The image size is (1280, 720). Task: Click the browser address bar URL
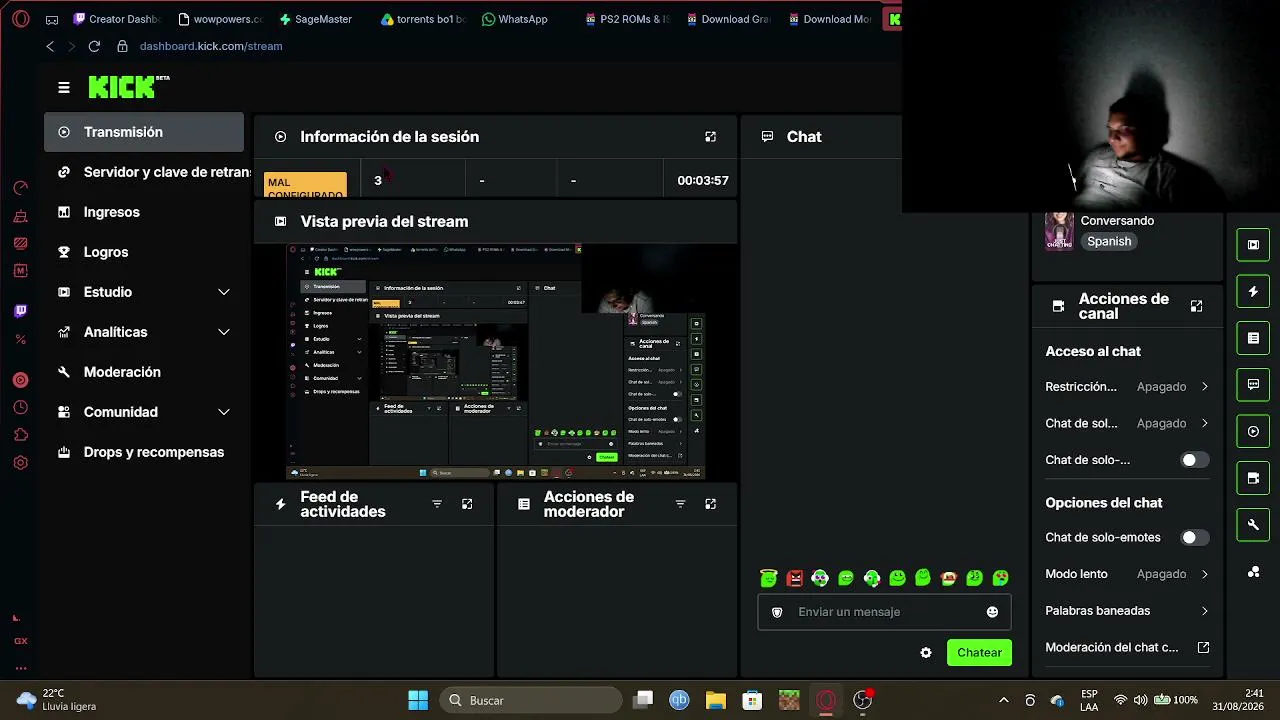[211, 46]
